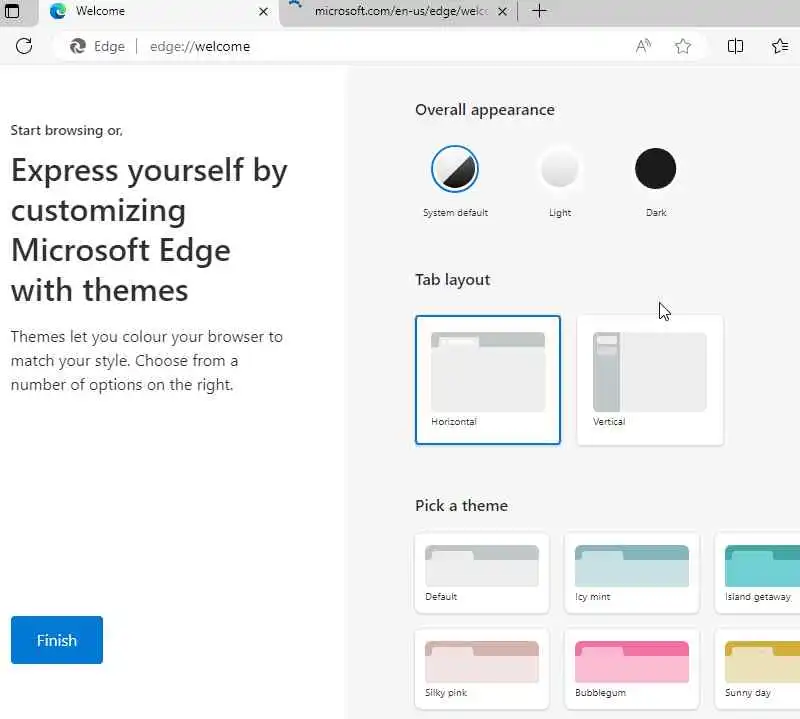Refresh the page with the reload icon

tap(24, 46)
